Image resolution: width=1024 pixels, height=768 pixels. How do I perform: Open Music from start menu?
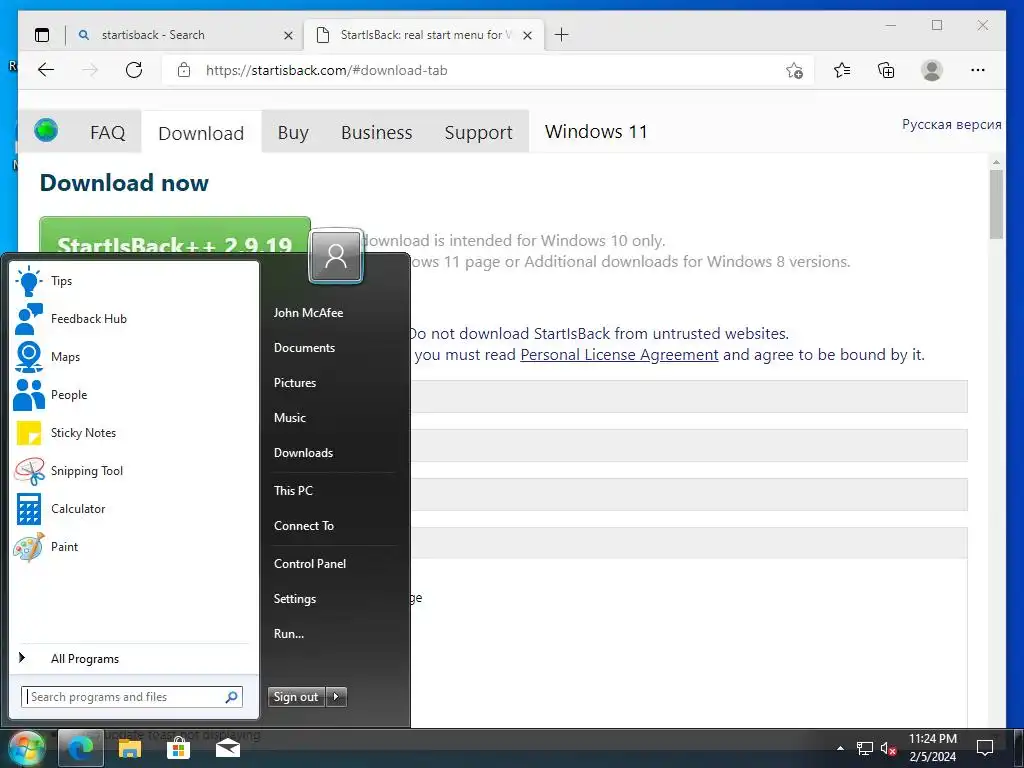pyautogui.click(x=290, y=418)
